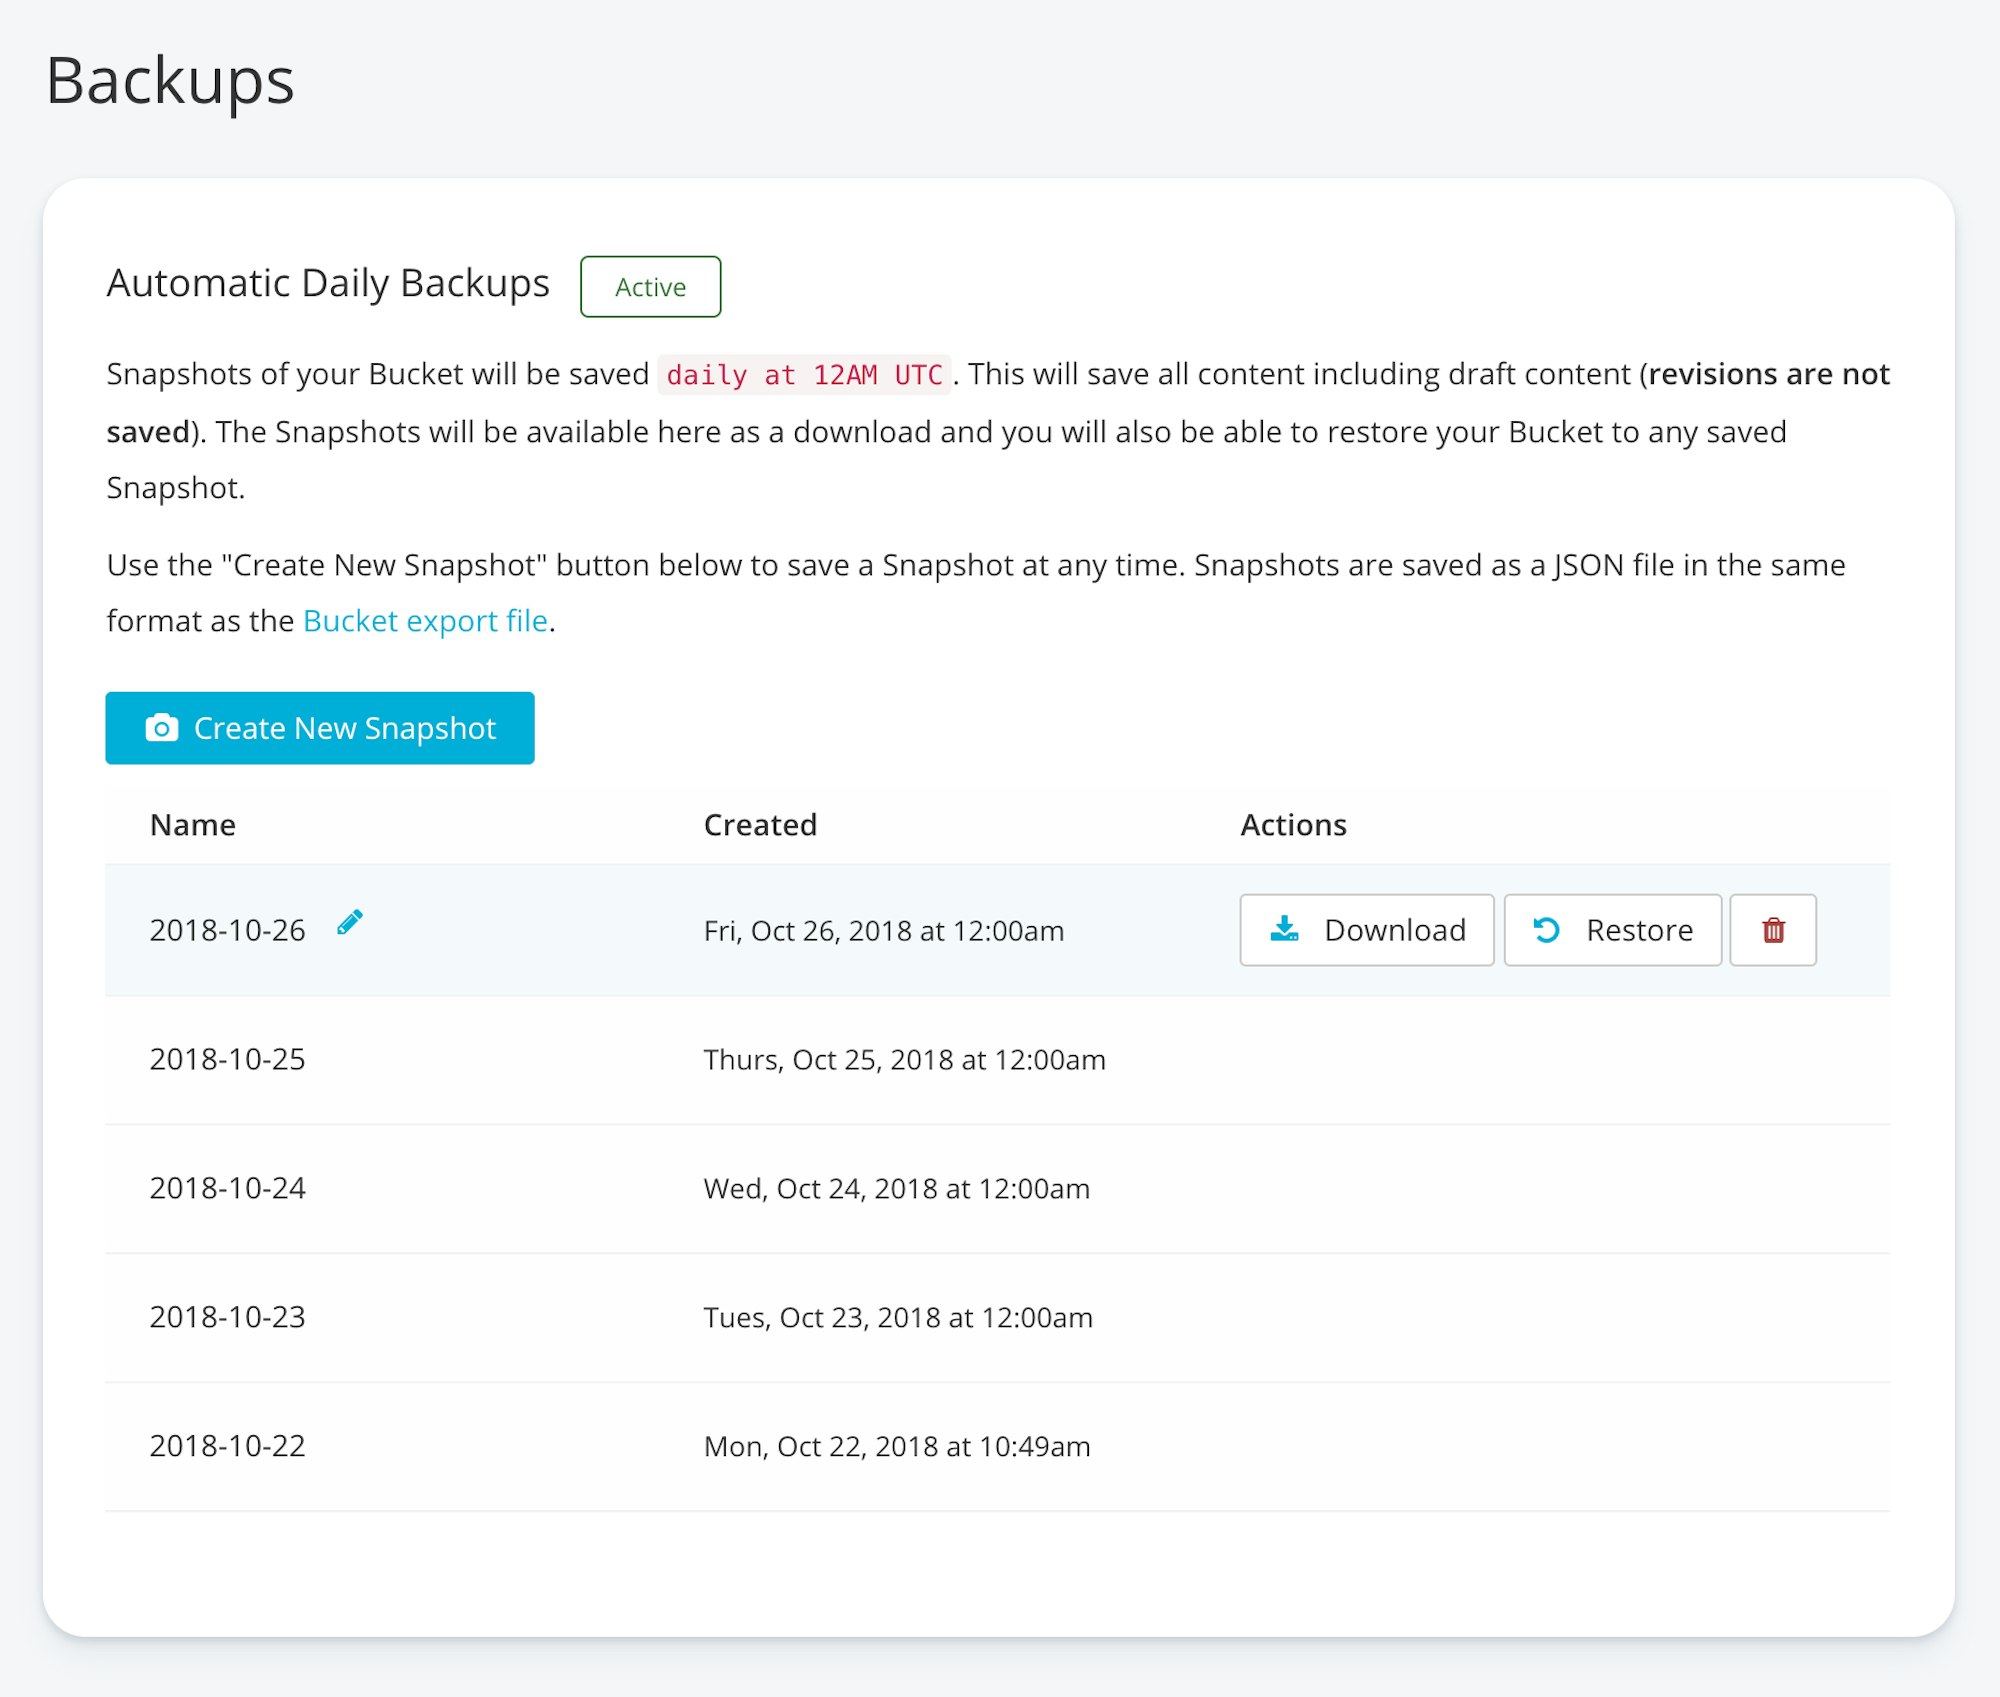Click the daily at 12AM UTC code label
Image resolution: width=2000 pixels, height=1697 pixels.
coord(804,375)
